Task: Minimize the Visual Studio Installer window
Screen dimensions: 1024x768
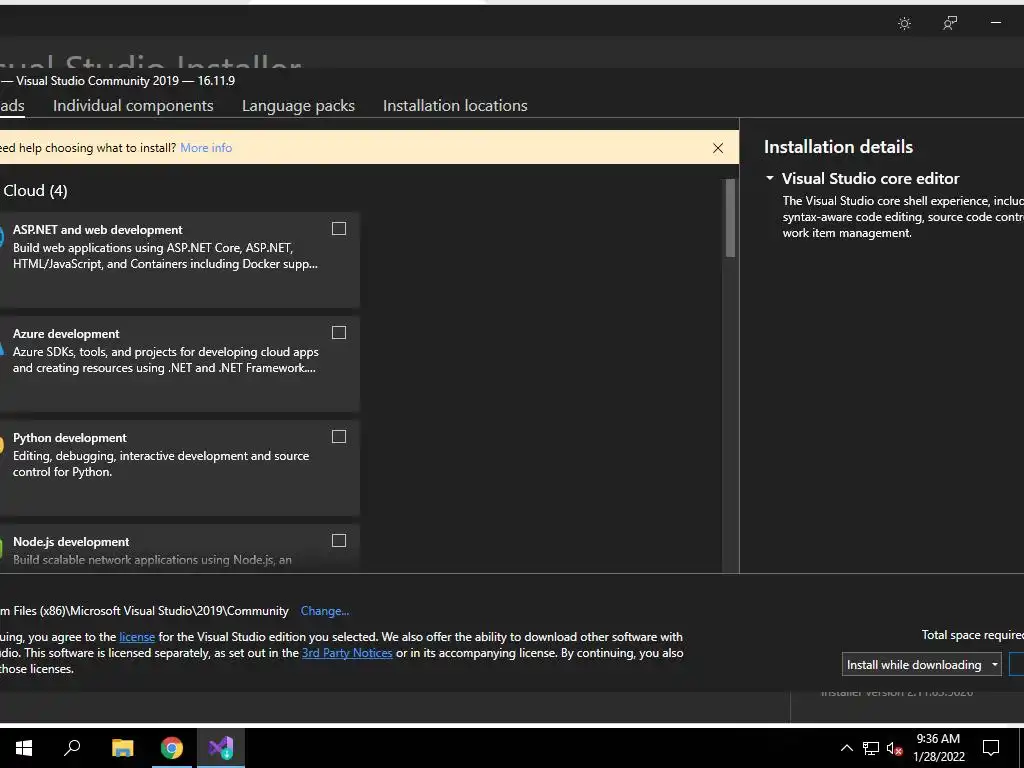Action: tap(995, 23)
